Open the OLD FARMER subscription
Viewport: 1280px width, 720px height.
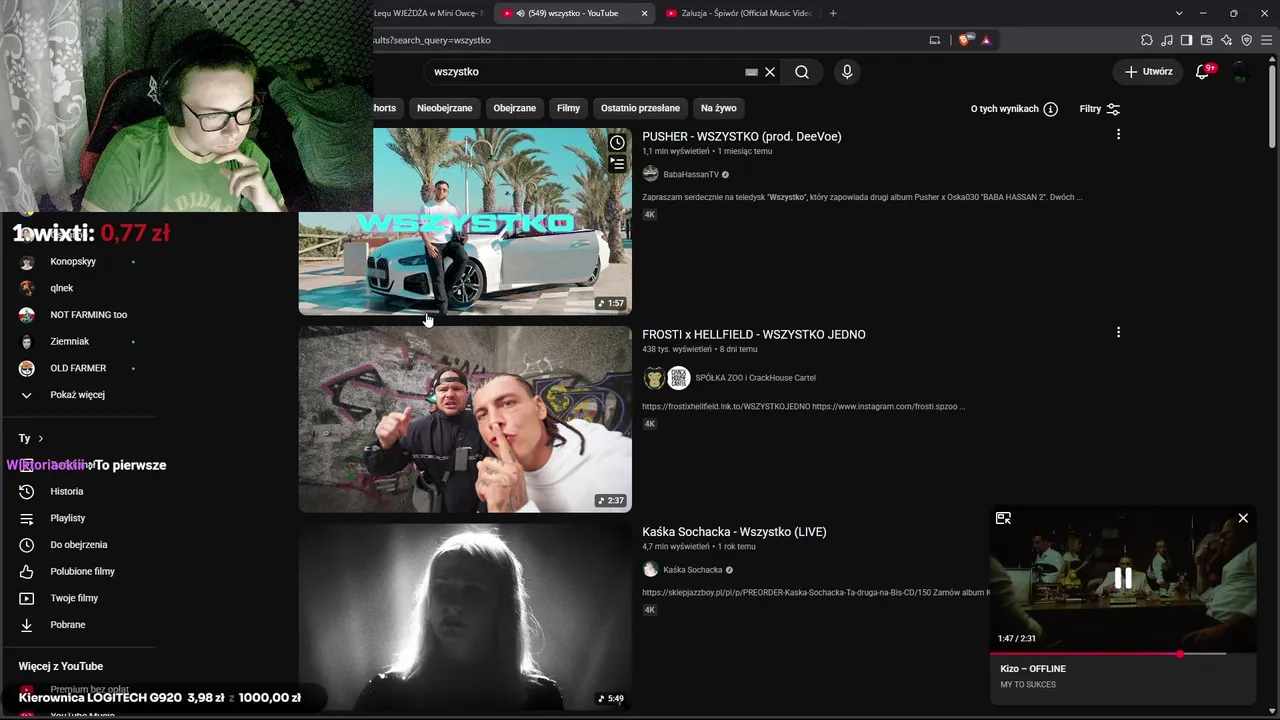[78, 368]
